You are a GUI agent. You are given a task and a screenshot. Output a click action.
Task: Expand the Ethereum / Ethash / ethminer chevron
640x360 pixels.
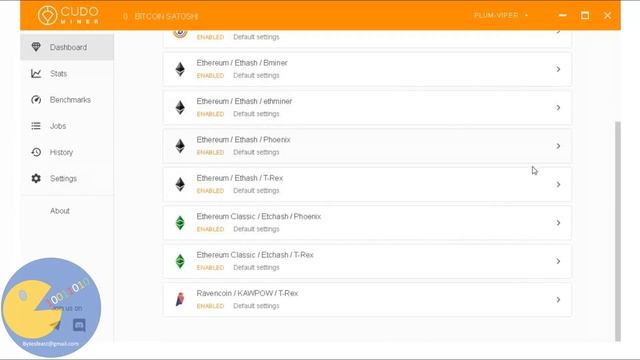point(558,108)
